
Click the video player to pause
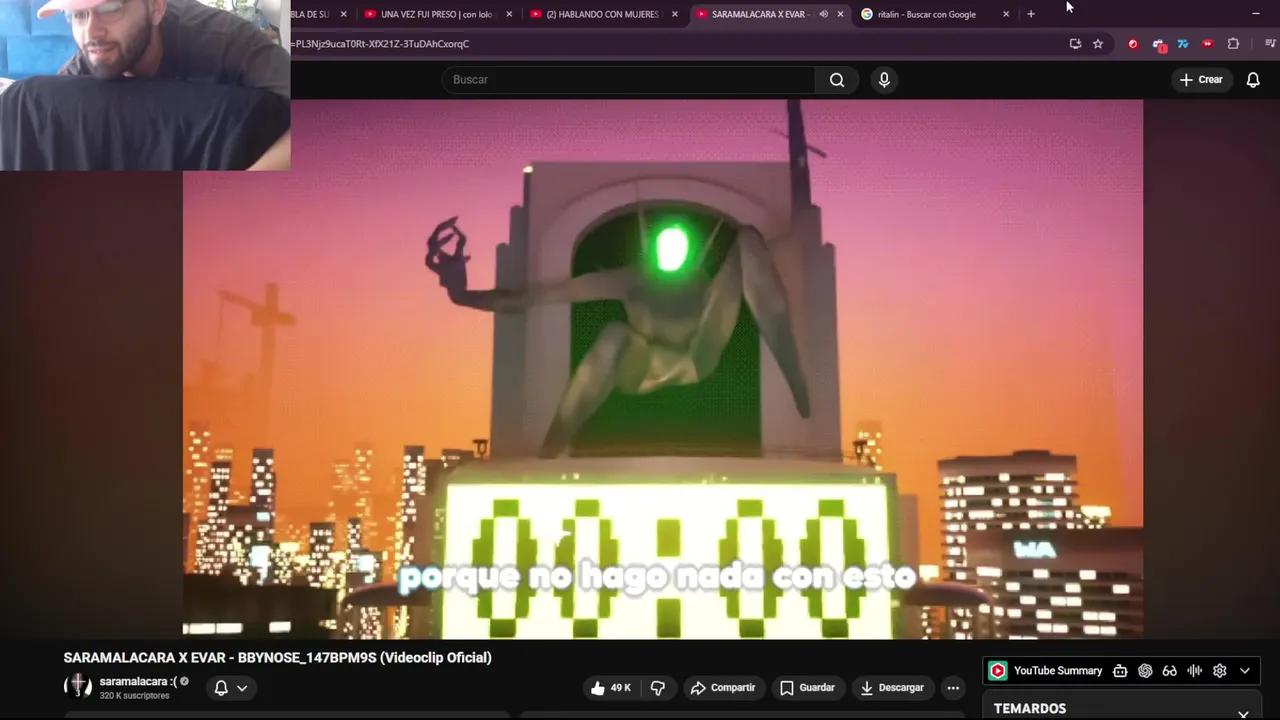(663, 369)
